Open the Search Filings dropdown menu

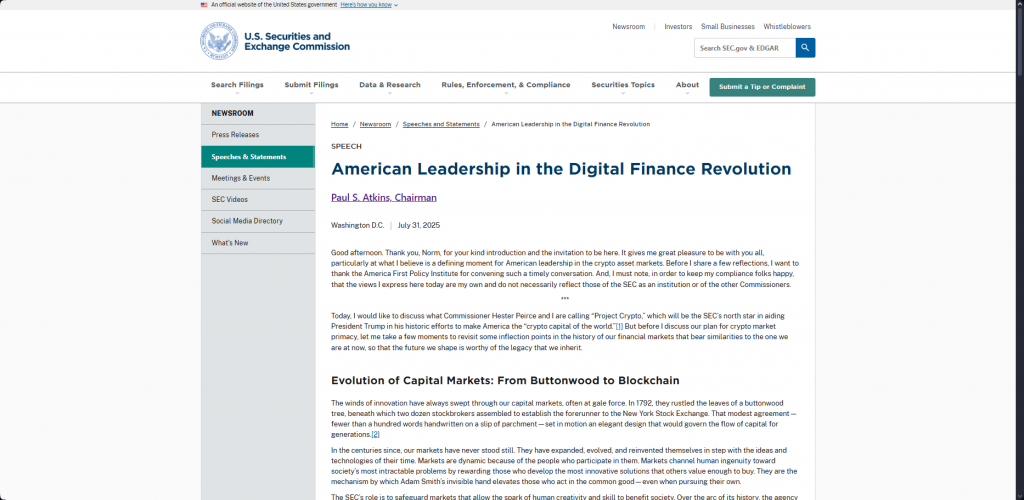pos(237,86)
